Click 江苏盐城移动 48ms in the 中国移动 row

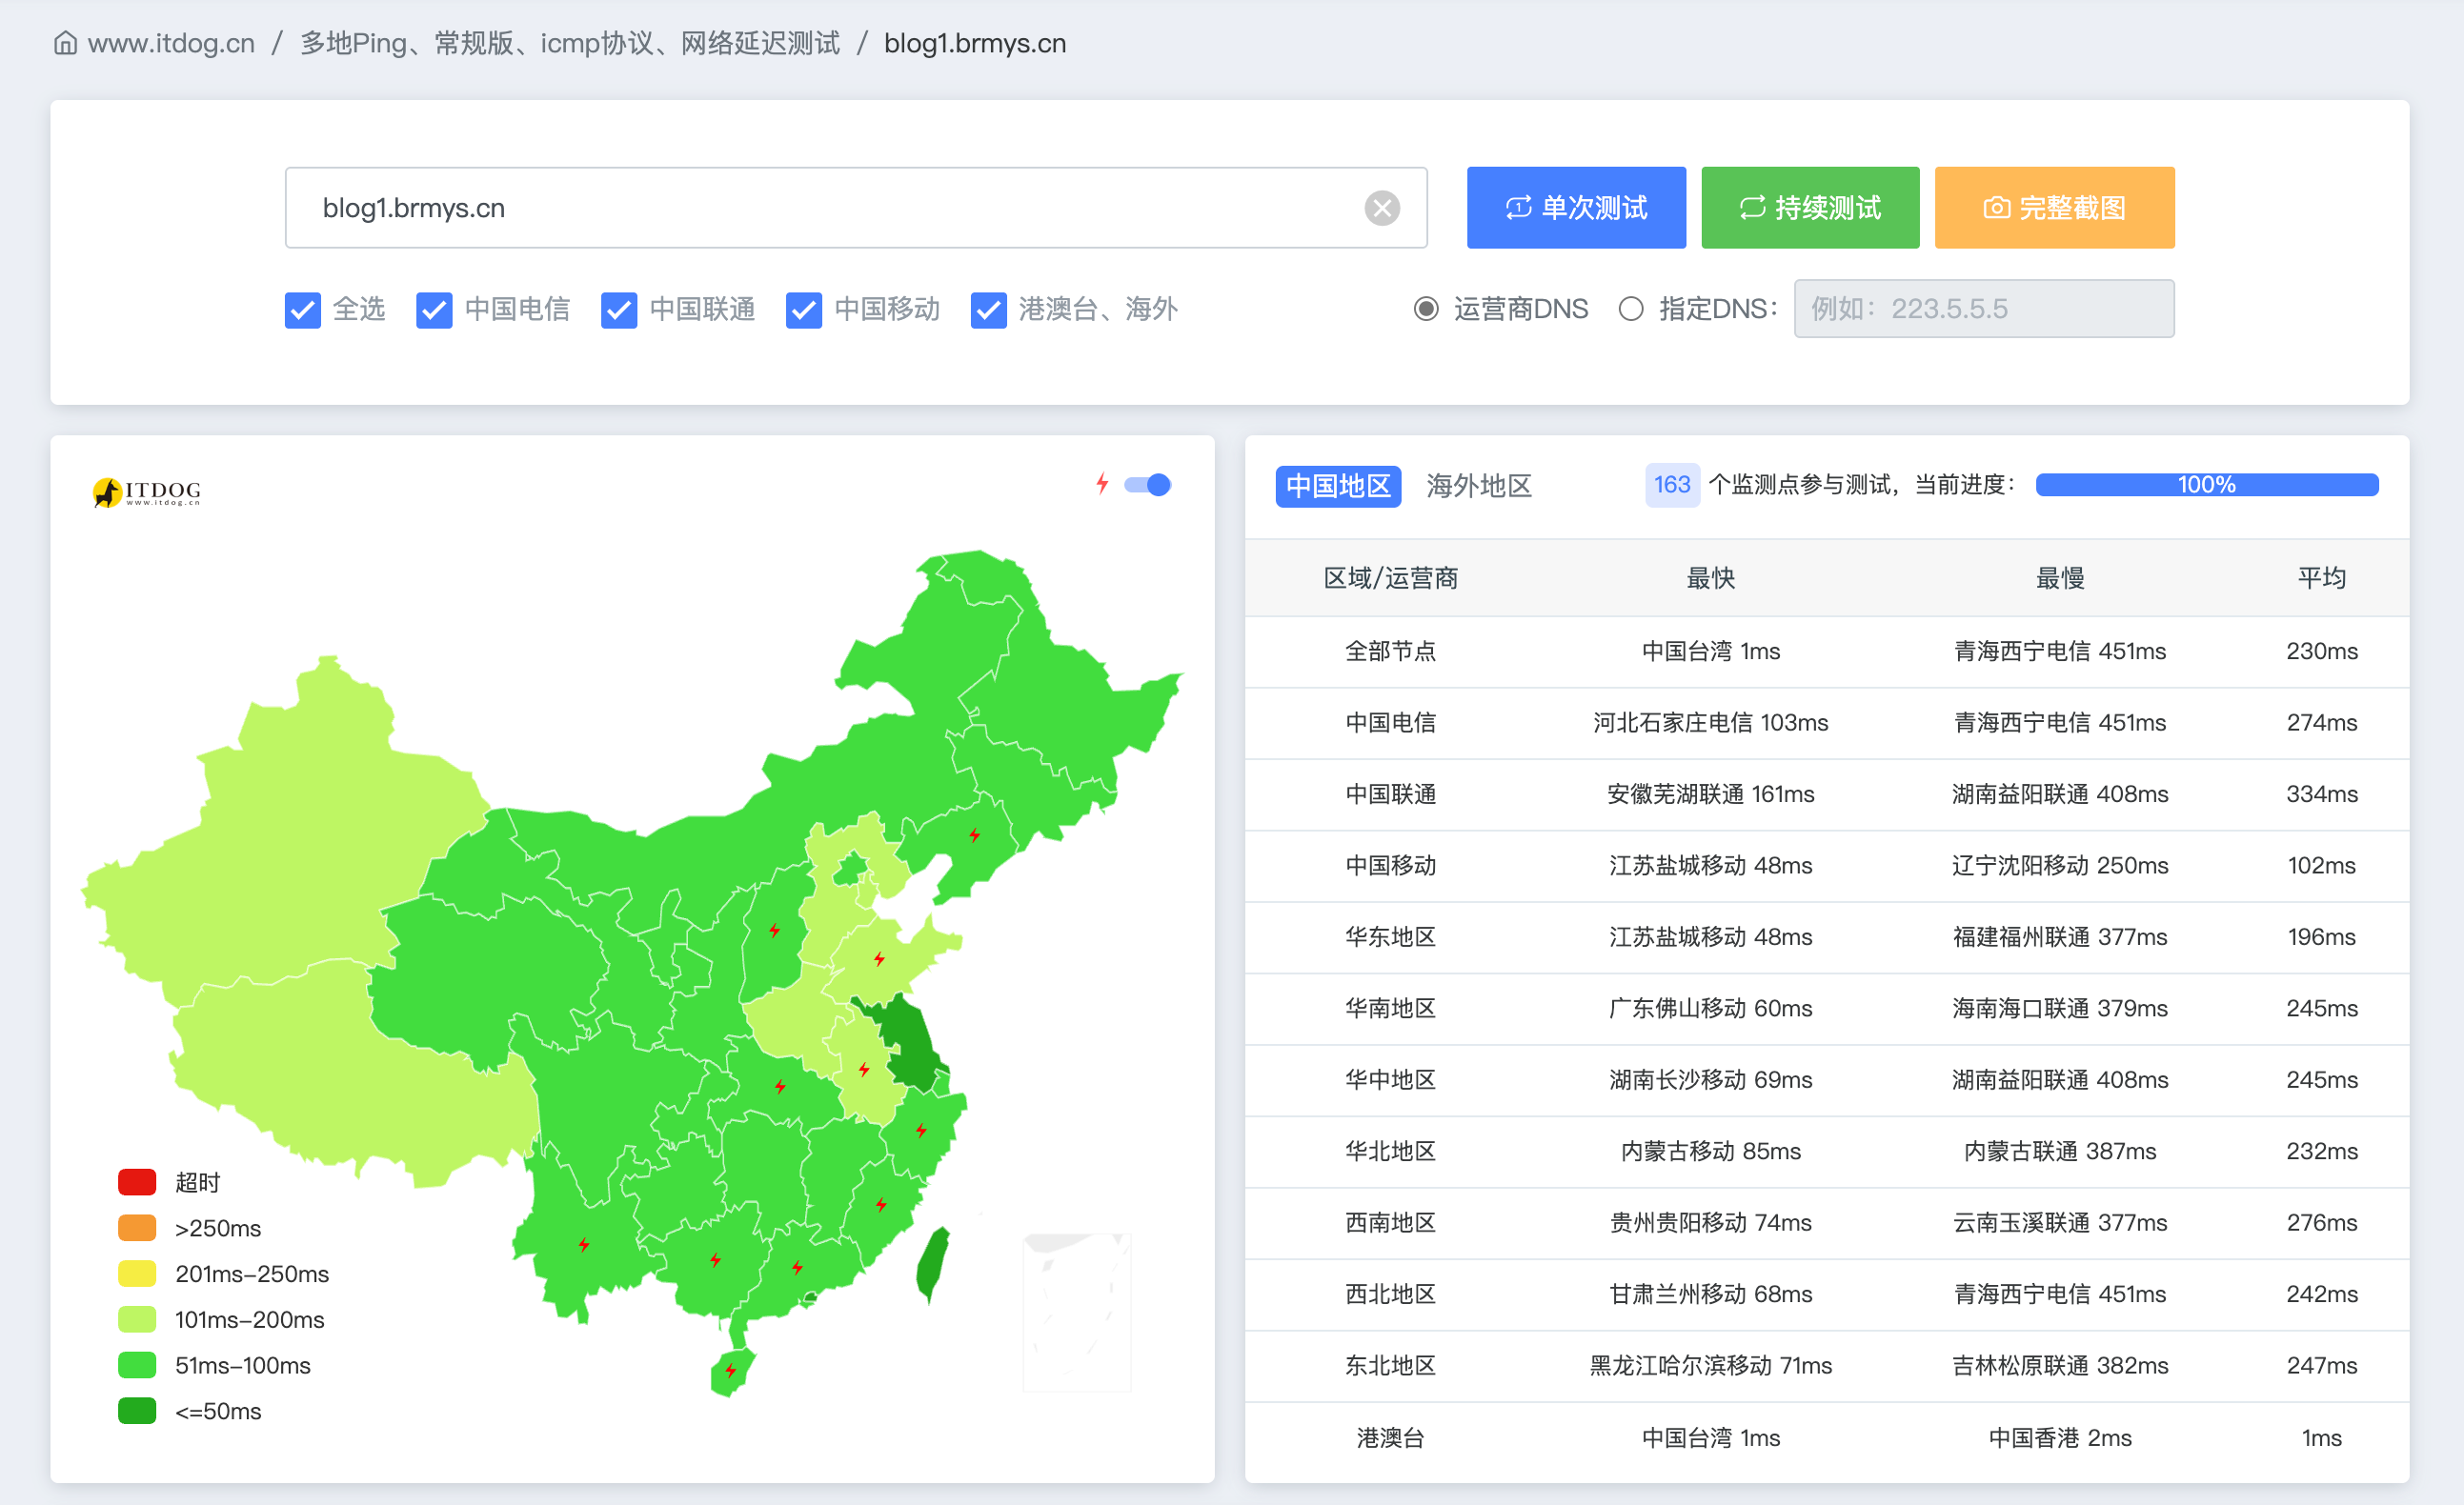pos(1710,865)
